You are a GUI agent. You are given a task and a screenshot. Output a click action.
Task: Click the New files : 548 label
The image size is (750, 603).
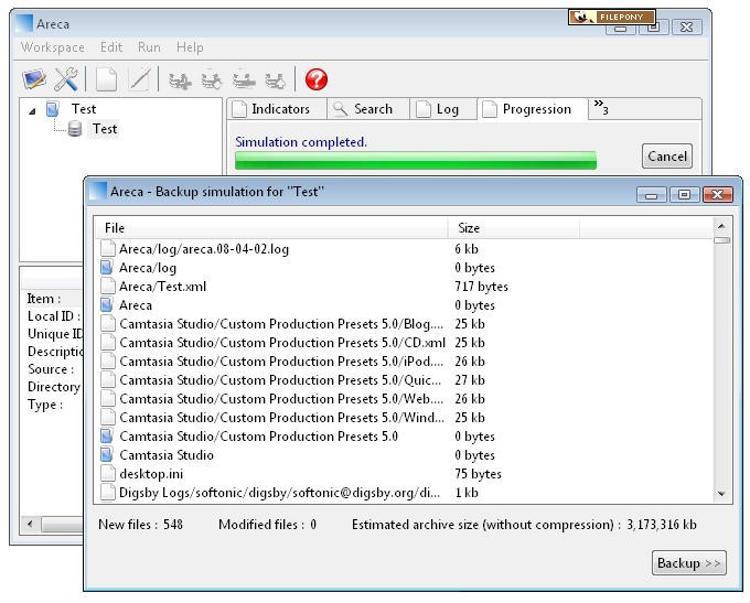[x=140, y=525]
